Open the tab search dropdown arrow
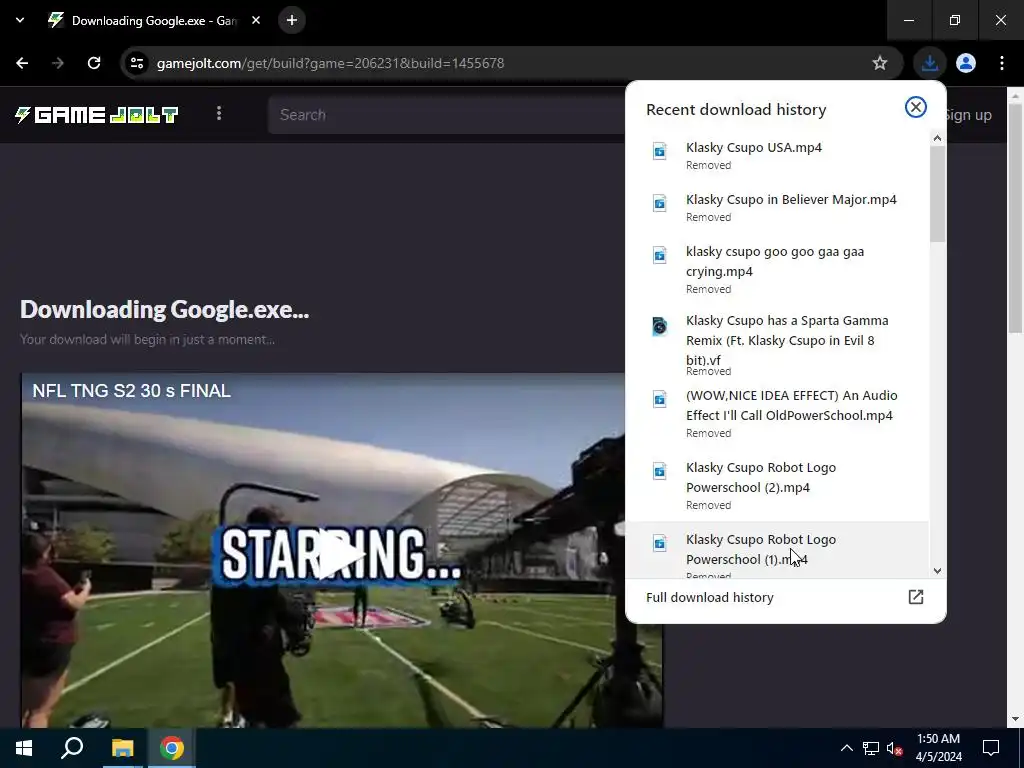The height and width of the screenshot is (768, 1024). [x=20, y=20]
